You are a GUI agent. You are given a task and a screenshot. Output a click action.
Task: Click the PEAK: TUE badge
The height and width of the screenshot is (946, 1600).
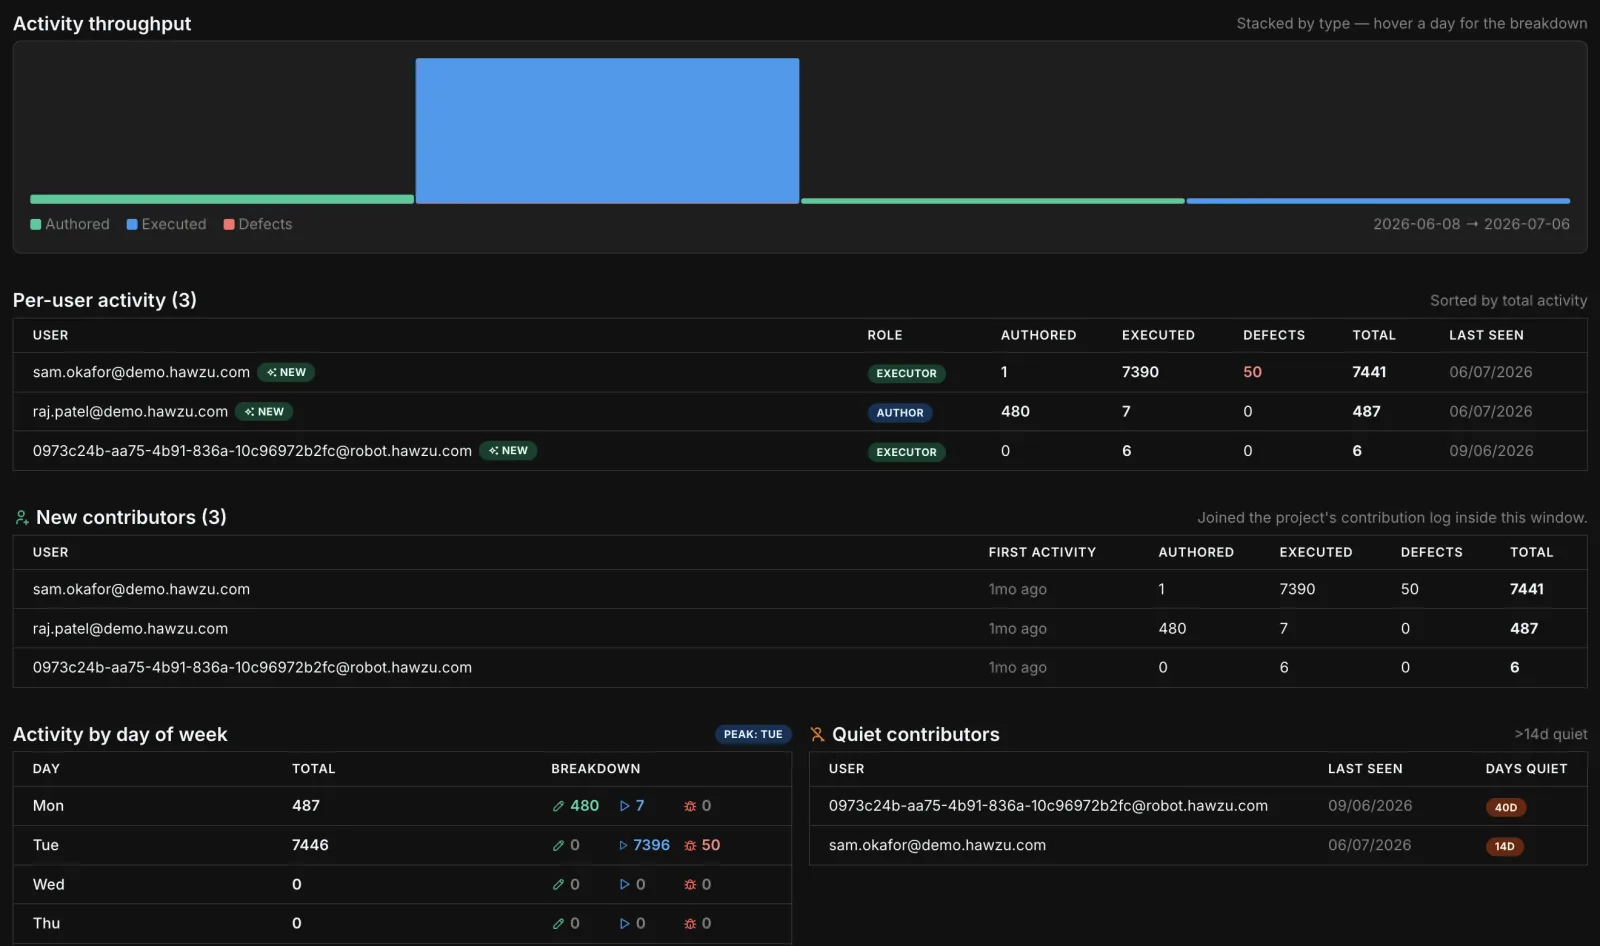(x=753, y=735)
